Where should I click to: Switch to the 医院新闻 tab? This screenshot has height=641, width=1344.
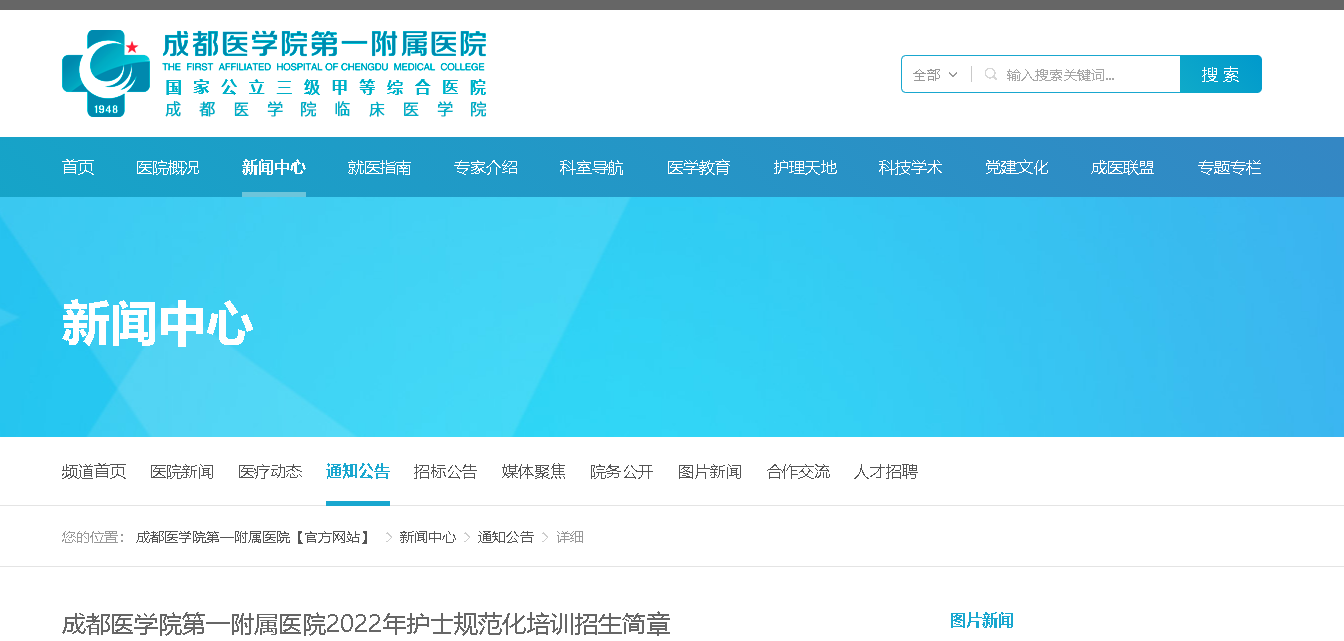(x=182, y=471)
